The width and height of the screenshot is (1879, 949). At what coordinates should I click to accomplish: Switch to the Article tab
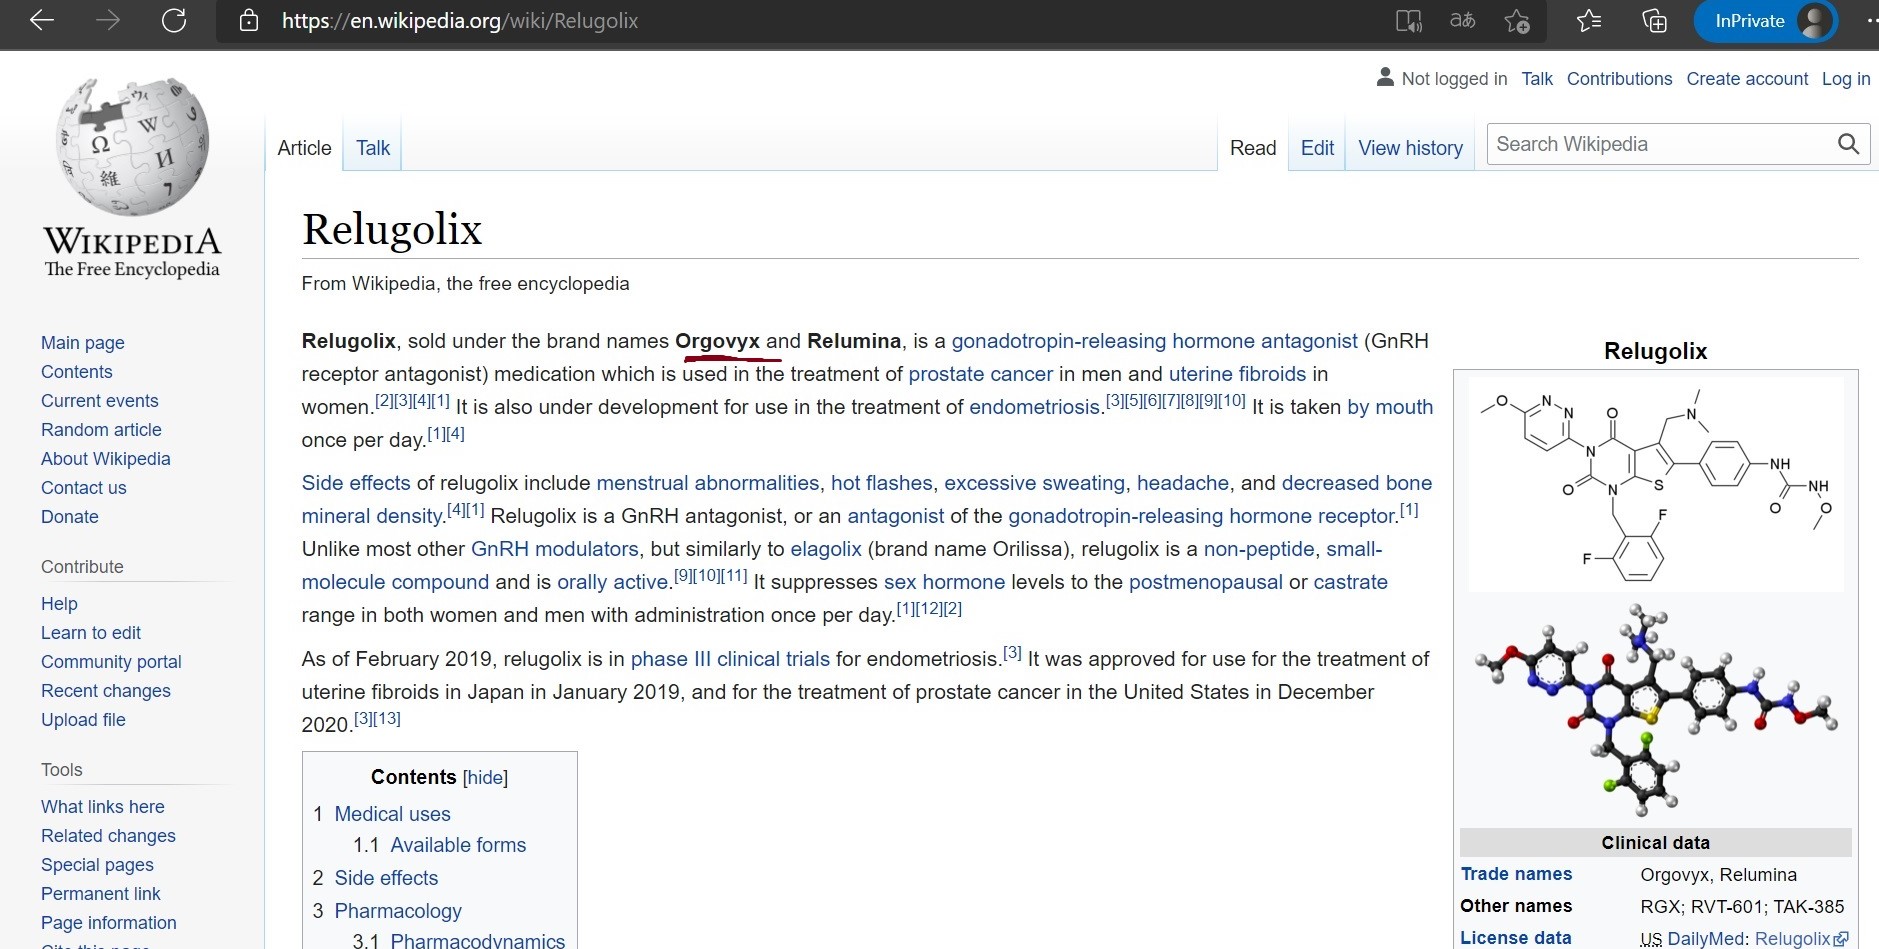304,148
